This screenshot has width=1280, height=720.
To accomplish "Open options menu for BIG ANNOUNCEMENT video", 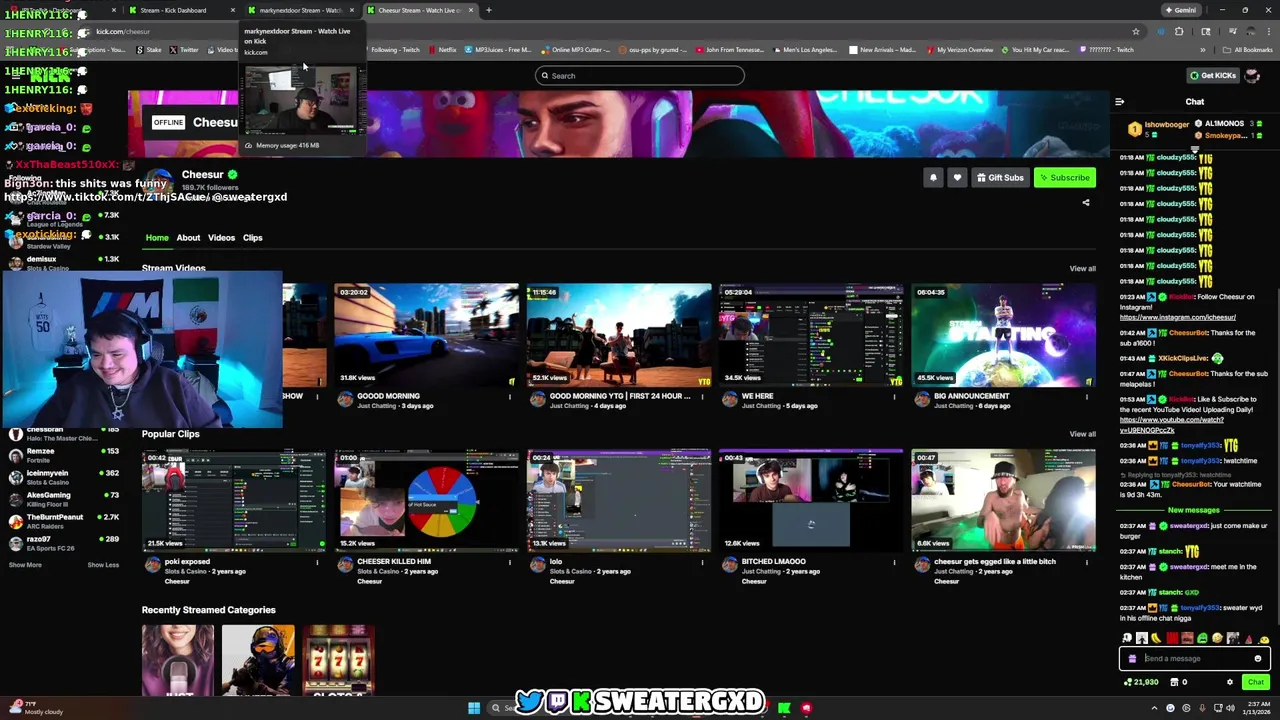I will [1087, 397].
